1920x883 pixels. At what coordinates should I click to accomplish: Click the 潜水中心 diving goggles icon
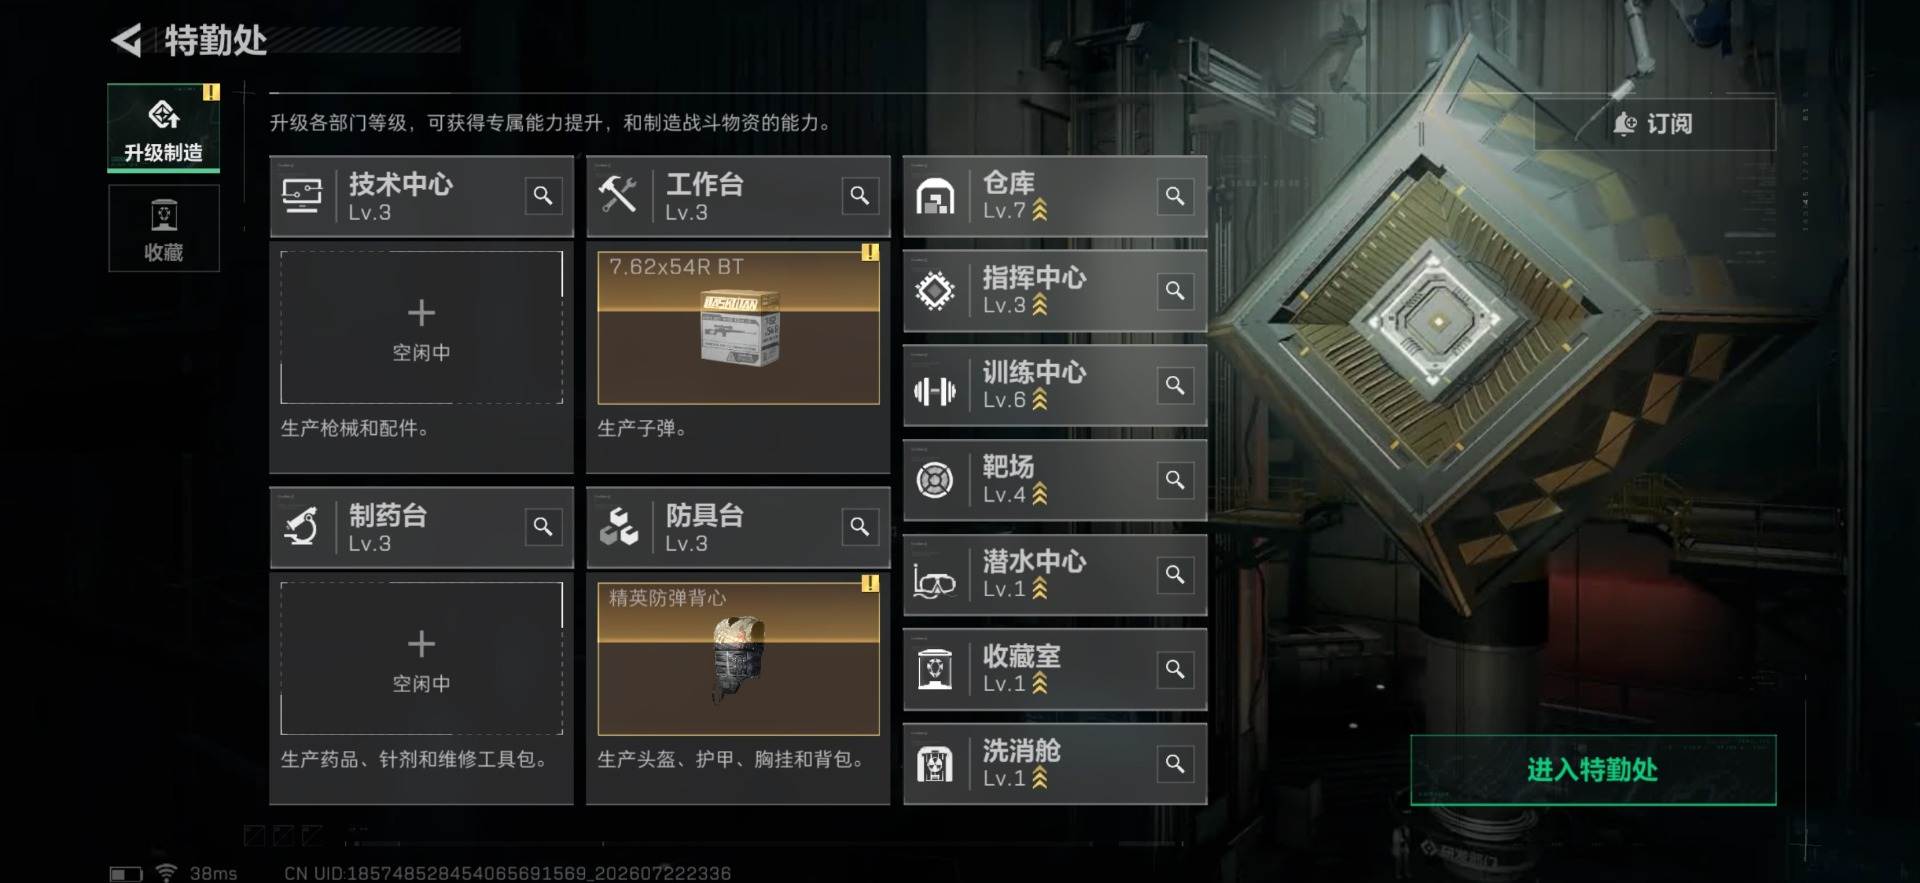tap(935, 577)
